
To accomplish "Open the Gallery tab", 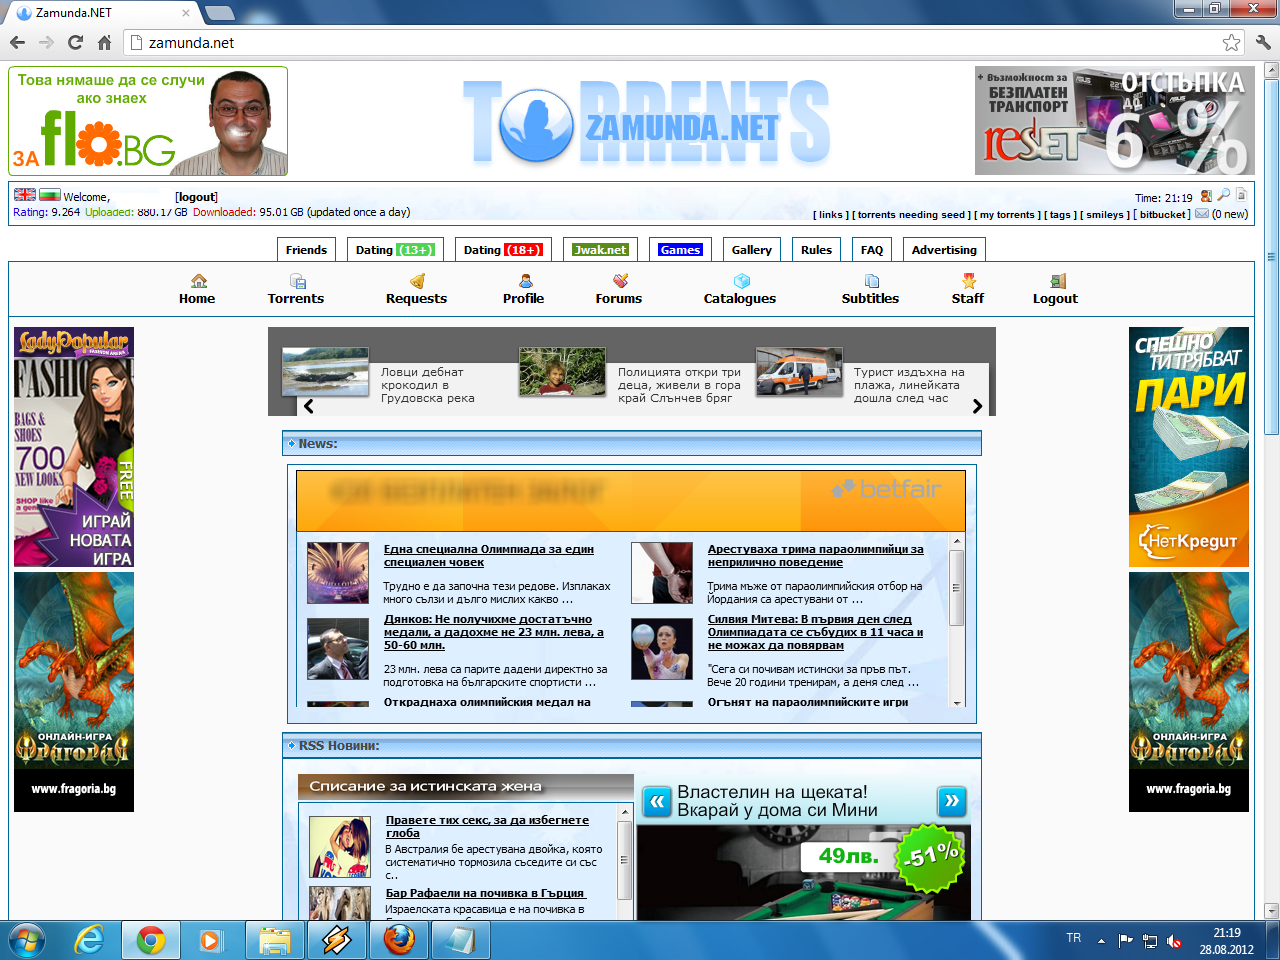I will coord(751,250).
